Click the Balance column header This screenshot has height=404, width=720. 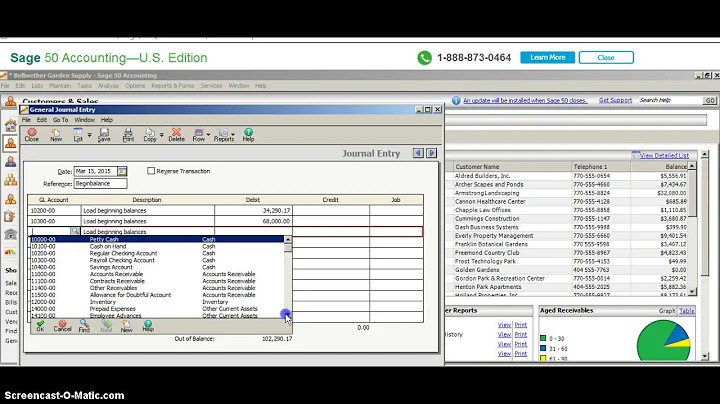[x=659, y=167]
